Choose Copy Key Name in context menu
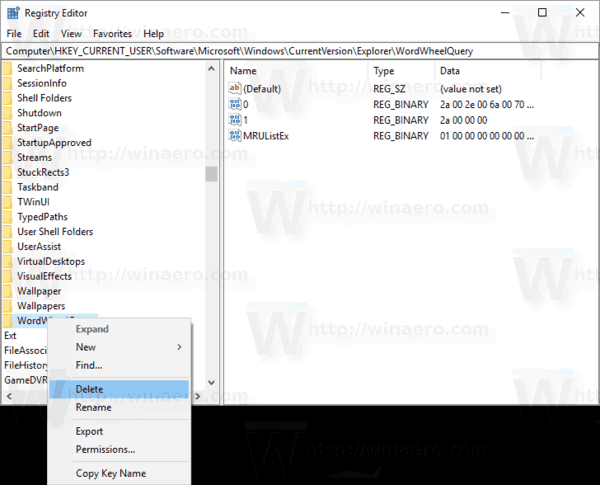The width and height of the screenshot is (600, 485). pos(119,473)
